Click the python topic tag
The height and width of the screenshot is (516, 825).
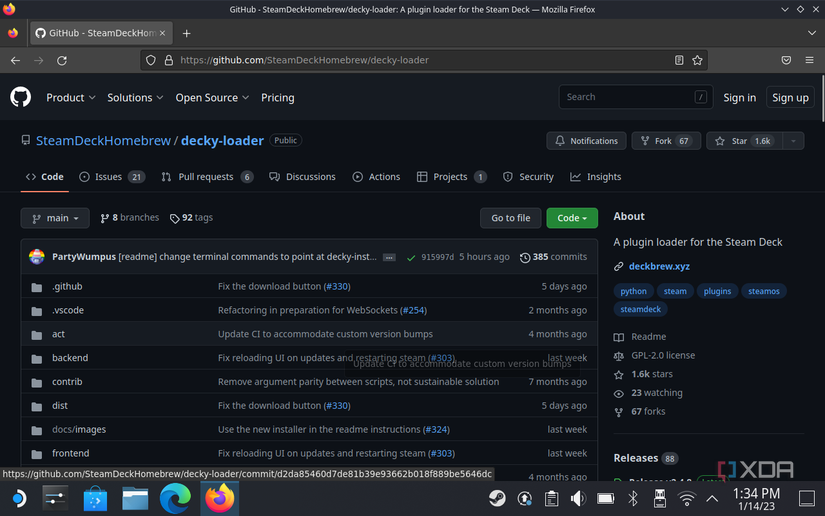633,291
